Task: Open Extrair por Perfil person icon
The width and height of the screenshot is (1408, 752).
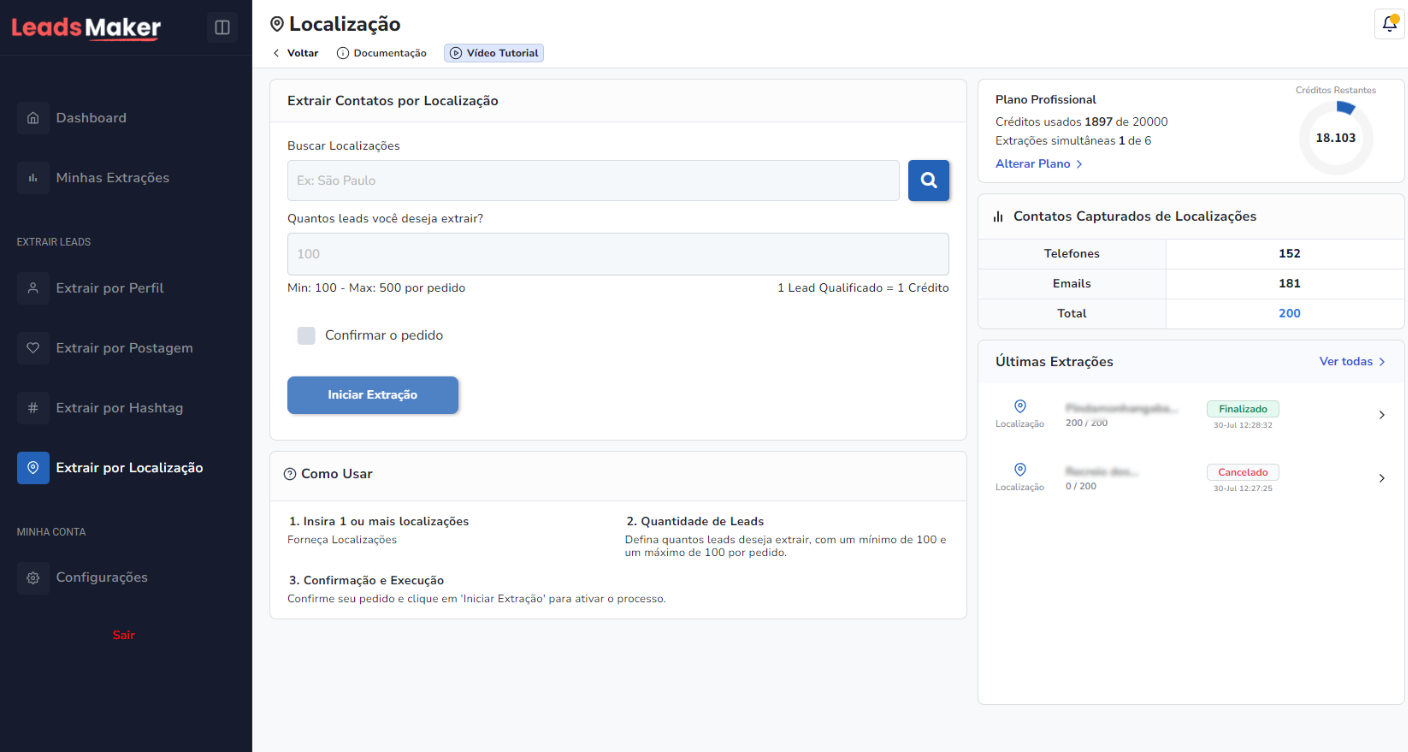Action: pyautogui.click(x=33, y=287)
